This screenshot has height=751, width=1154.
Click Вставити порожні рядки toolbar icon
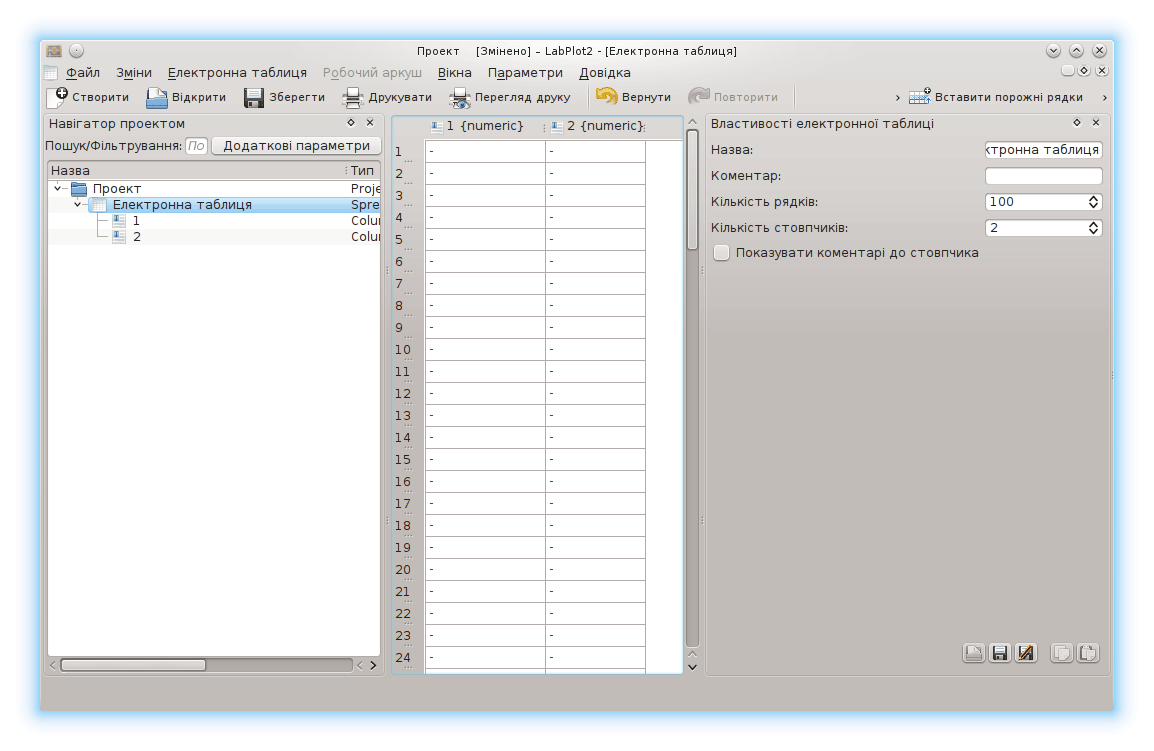click(920, 97)
